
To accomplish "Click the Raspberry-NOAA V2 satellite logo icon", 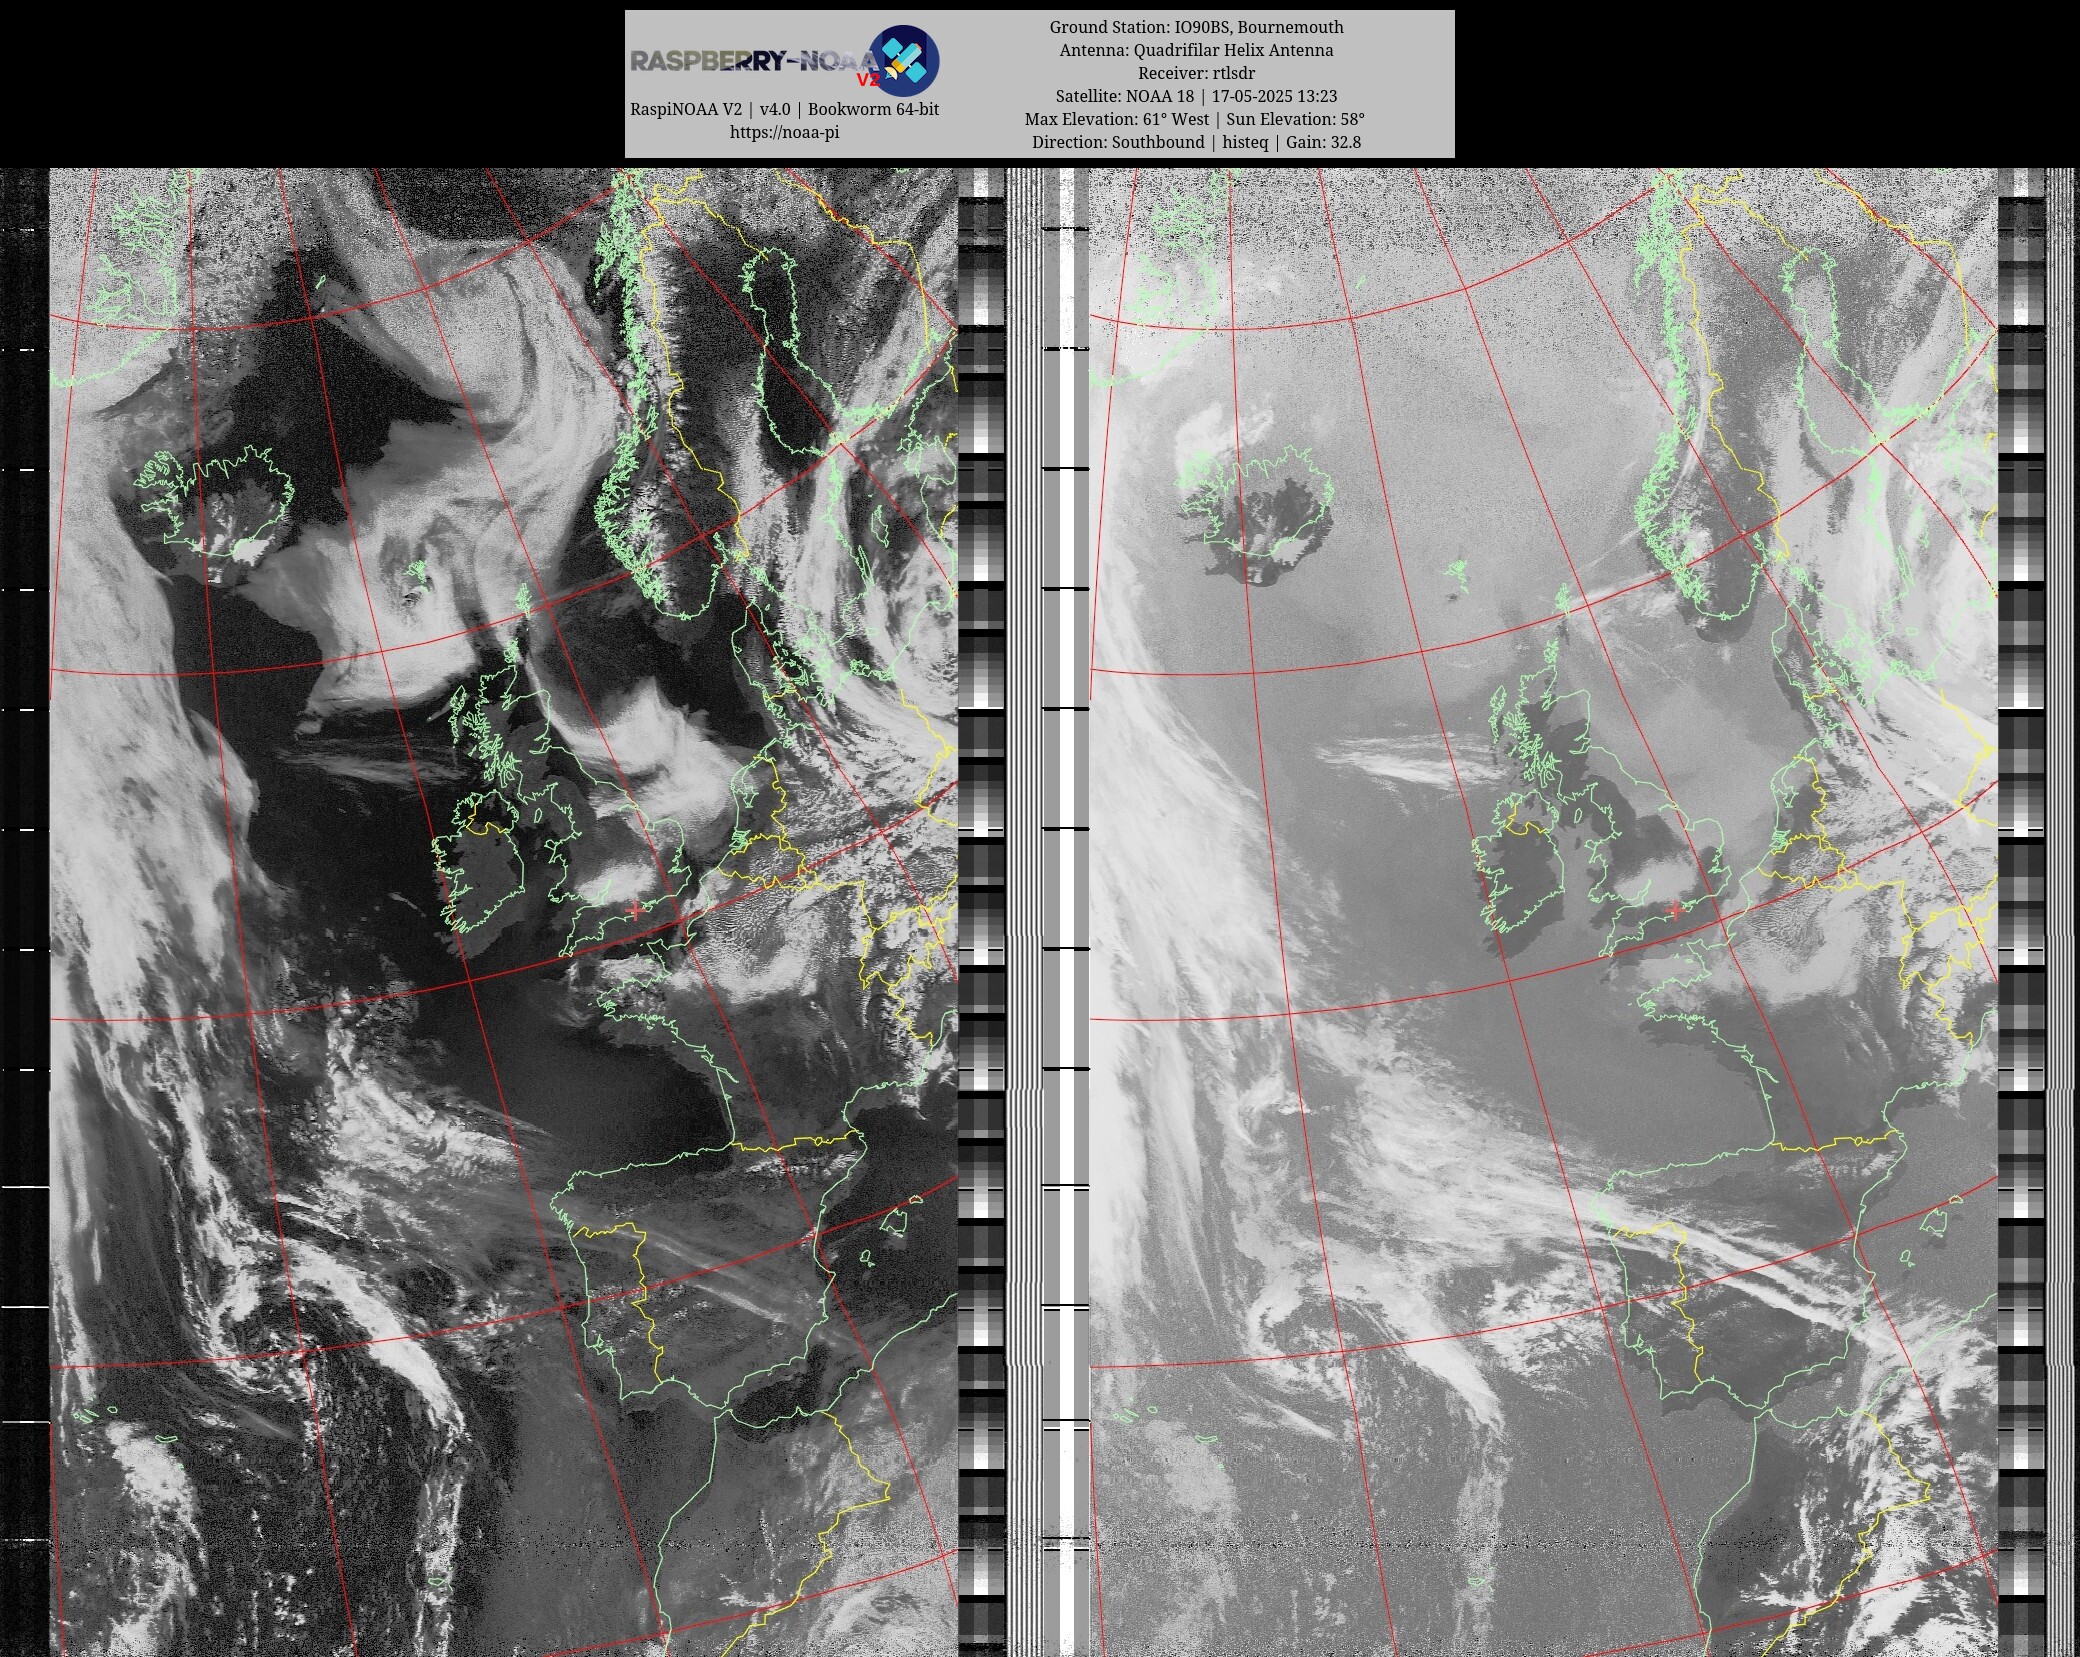I will click(903, 60).
